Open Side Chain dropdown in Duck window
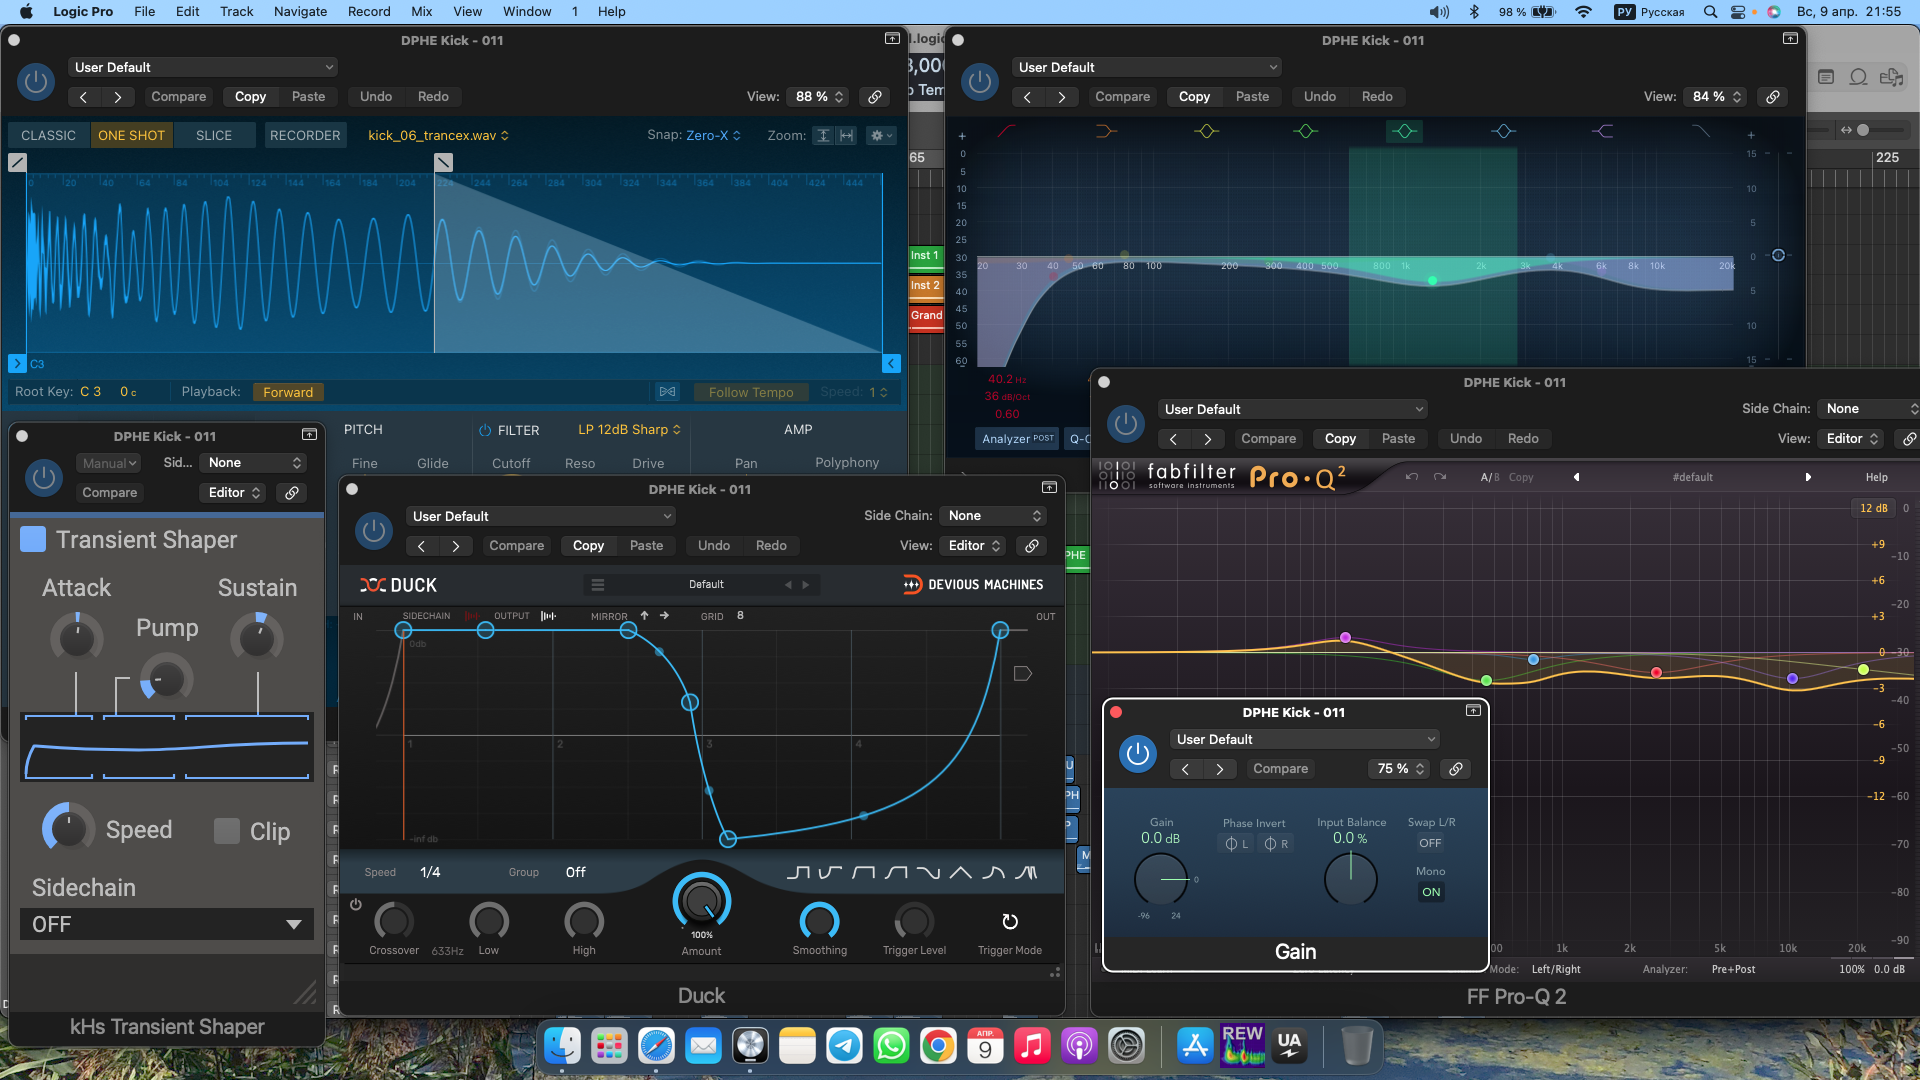 (993, 516)
